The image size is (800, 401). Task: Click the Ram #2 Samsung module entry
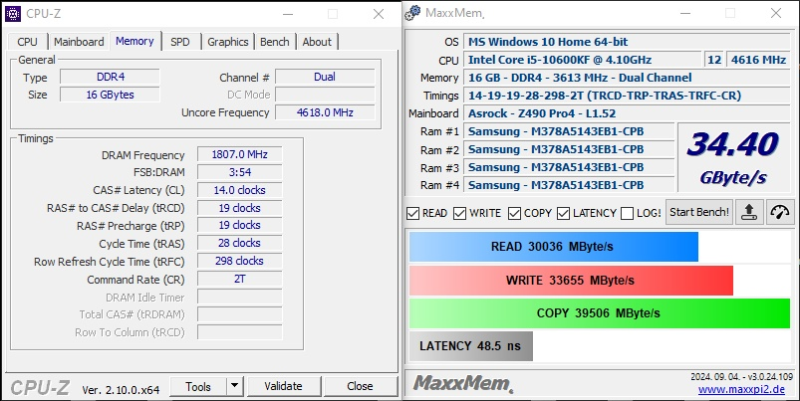(x=569, y=149)
